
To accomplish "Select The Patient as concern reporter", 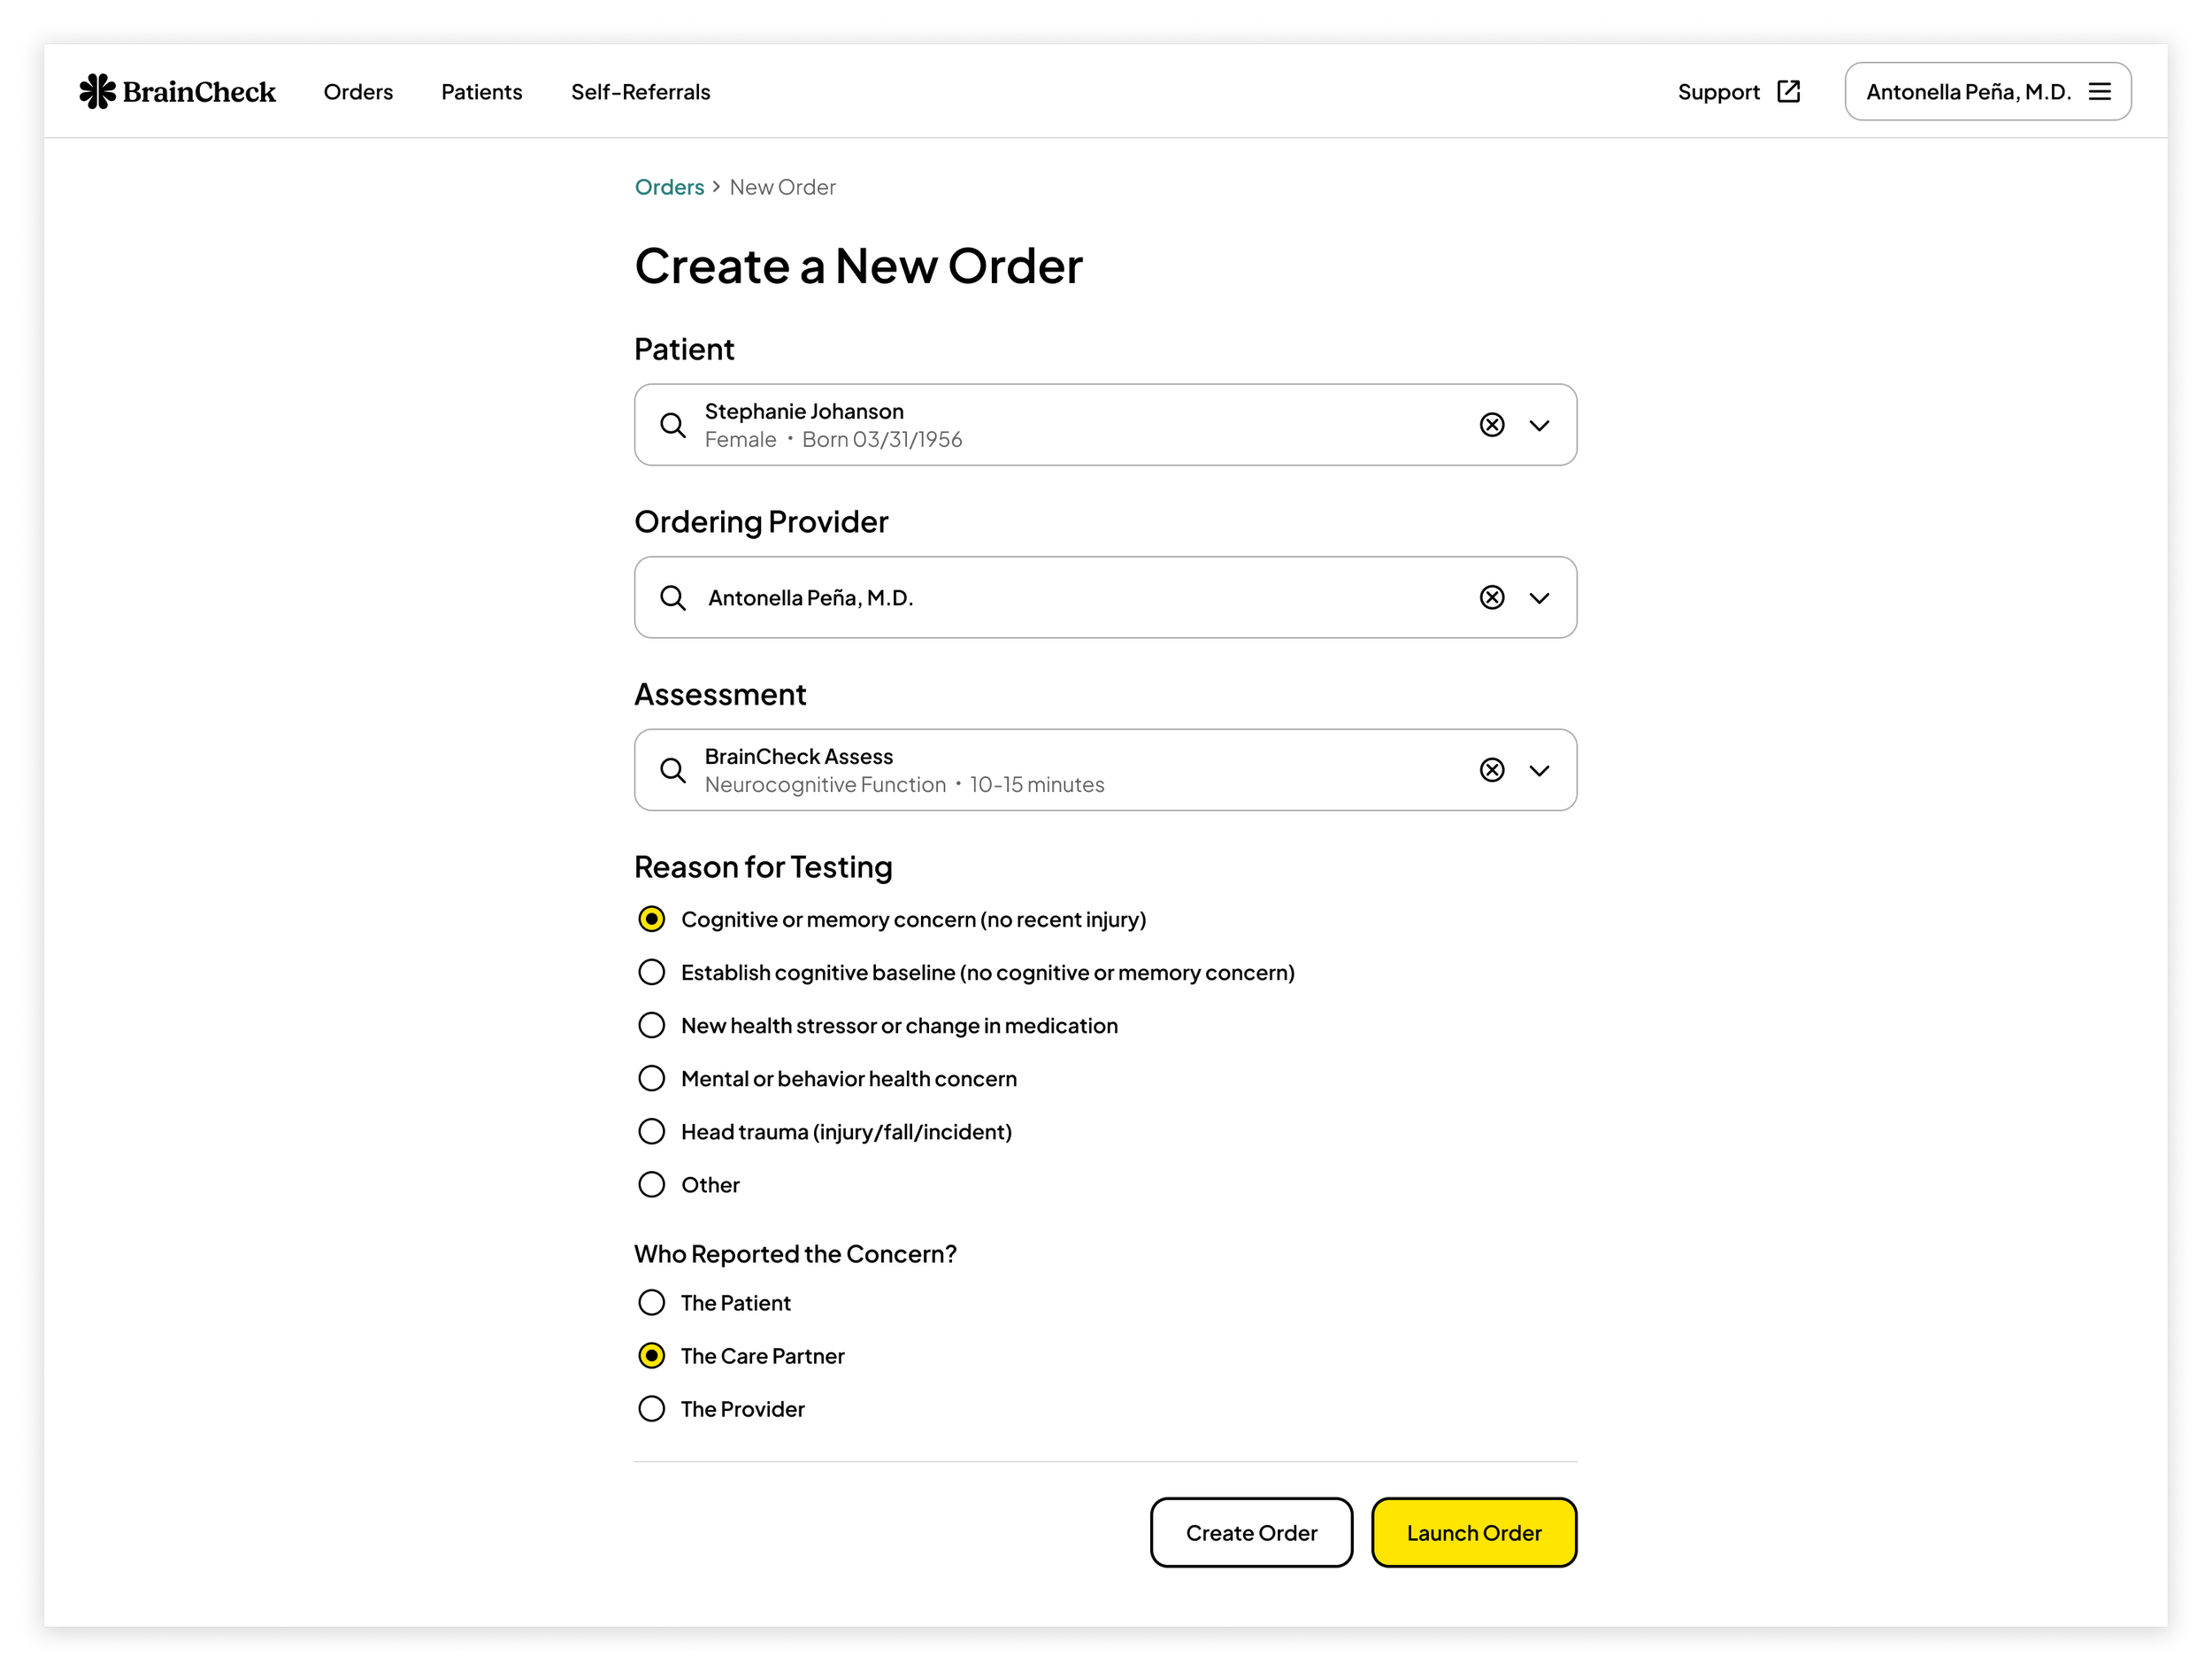I will (652, 1302).
